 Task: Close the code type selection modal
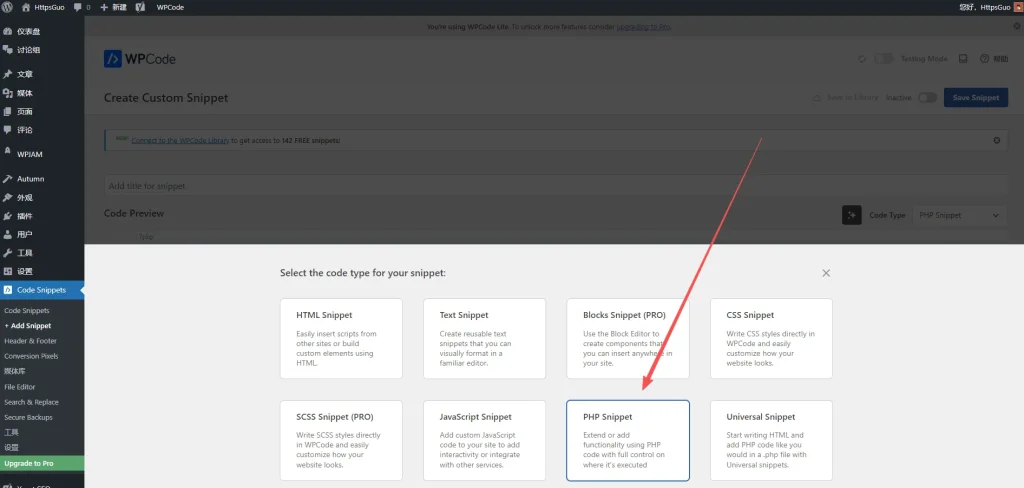[826, 273]
